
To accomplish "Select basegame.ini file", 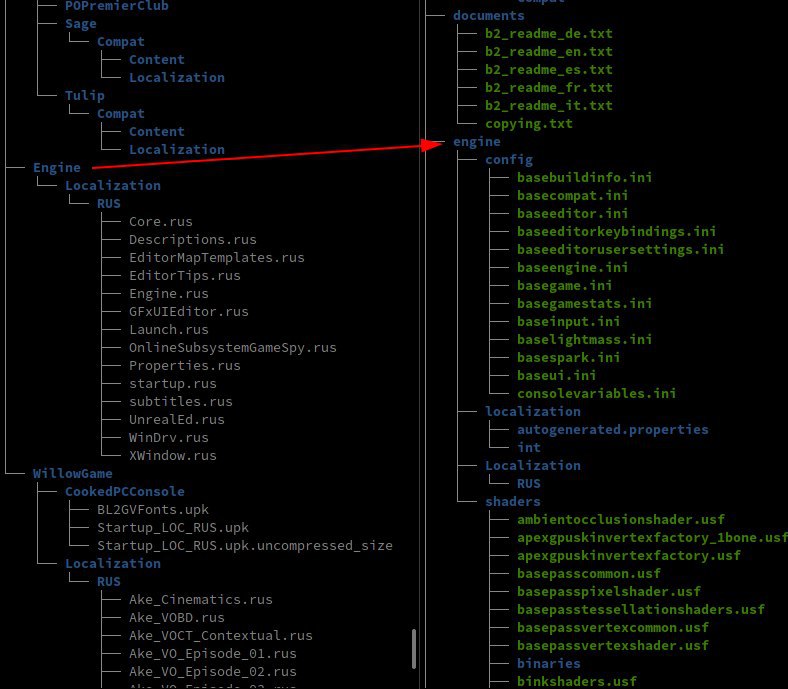I will click(564, 285).
